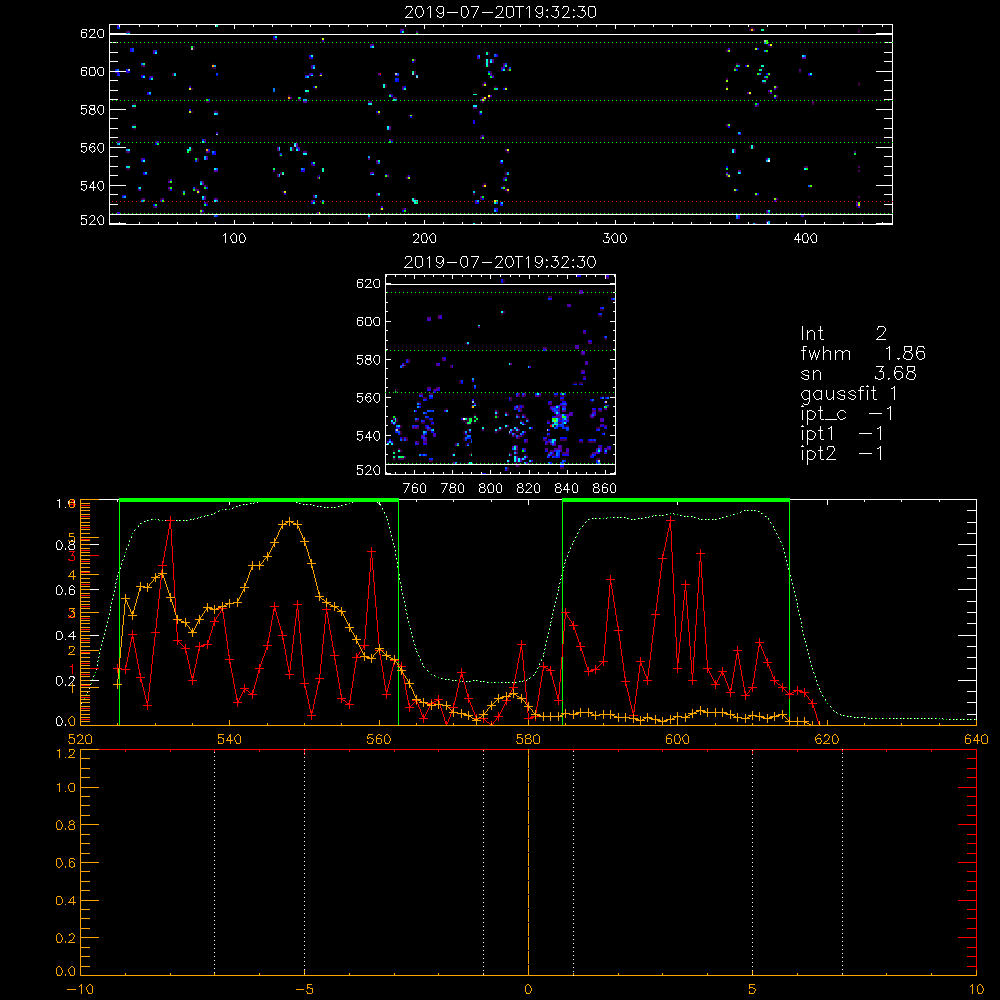Click x-axis label 540 of profile plot
Viewport: 1000px width, 1000px height.
(x=230, y=739)
